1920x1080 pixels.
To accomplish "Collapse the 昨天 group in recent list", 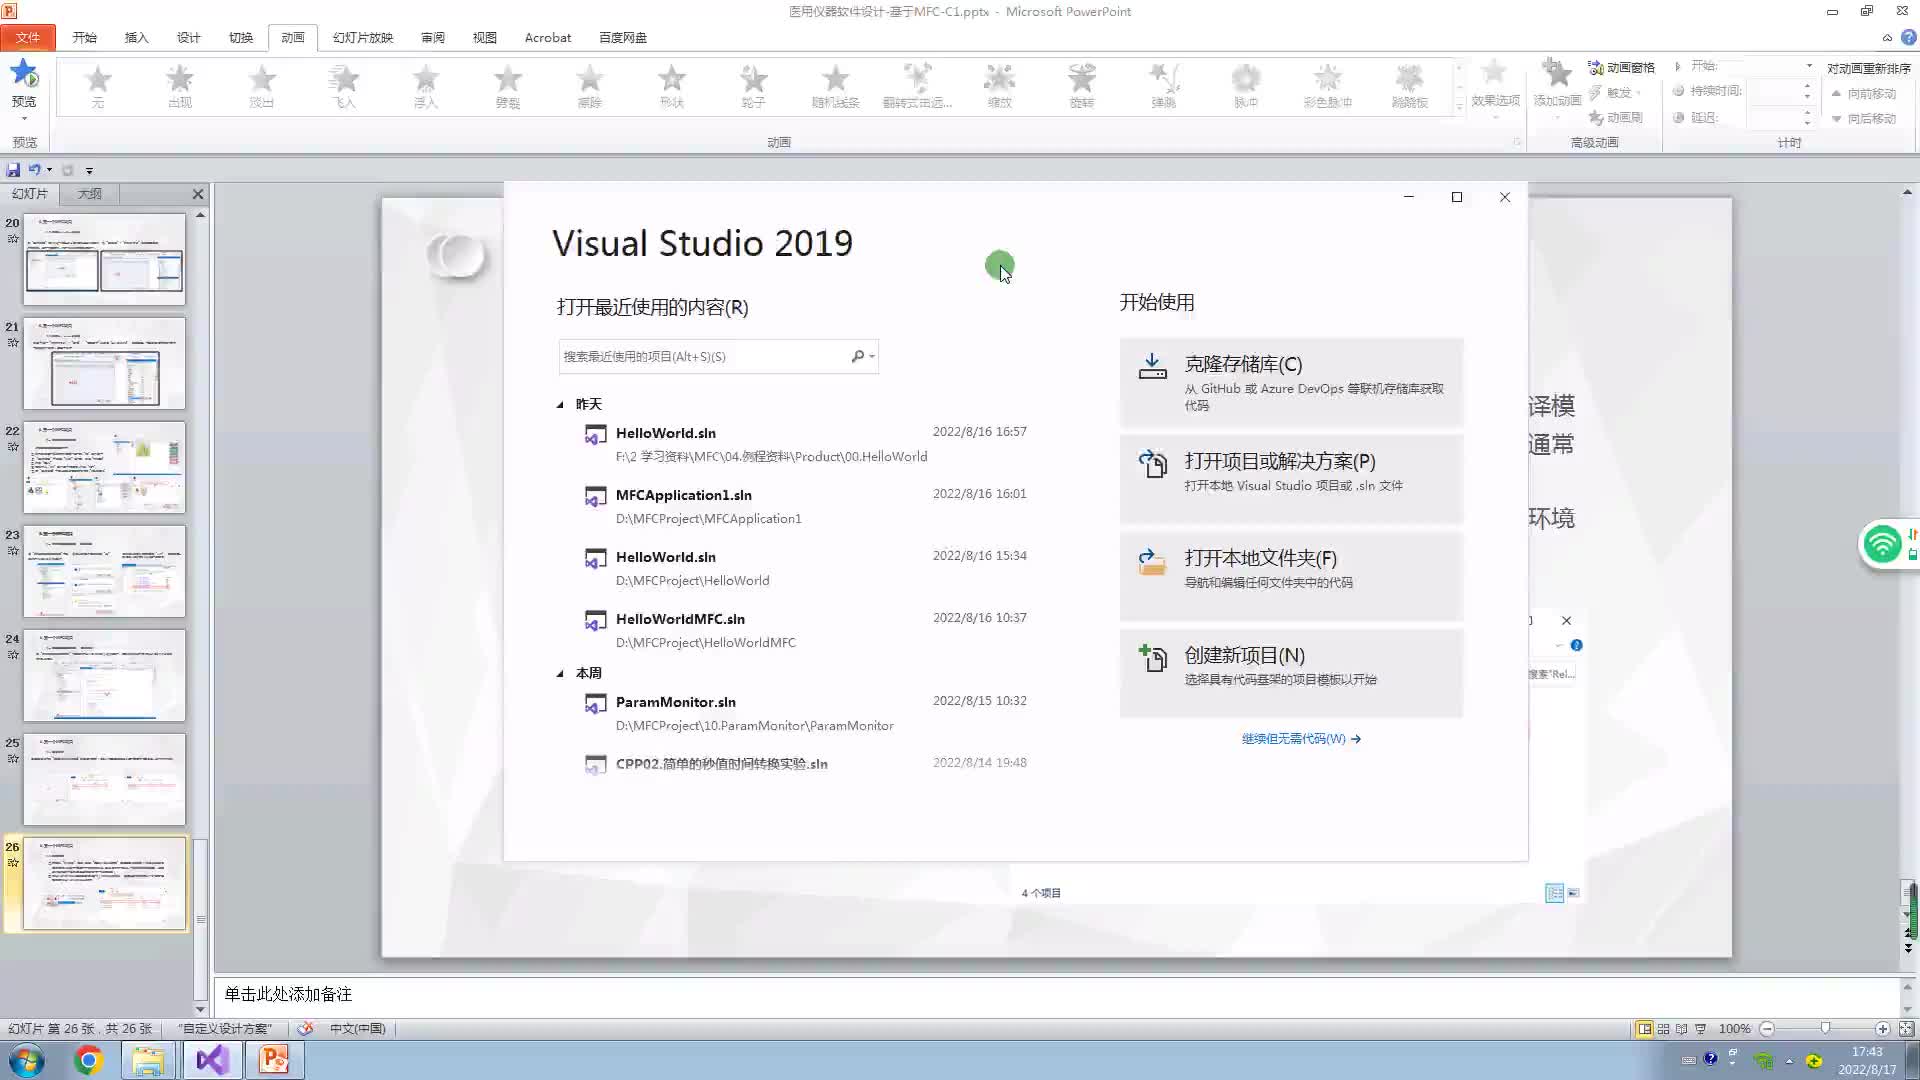I will (x=560, y=405).
